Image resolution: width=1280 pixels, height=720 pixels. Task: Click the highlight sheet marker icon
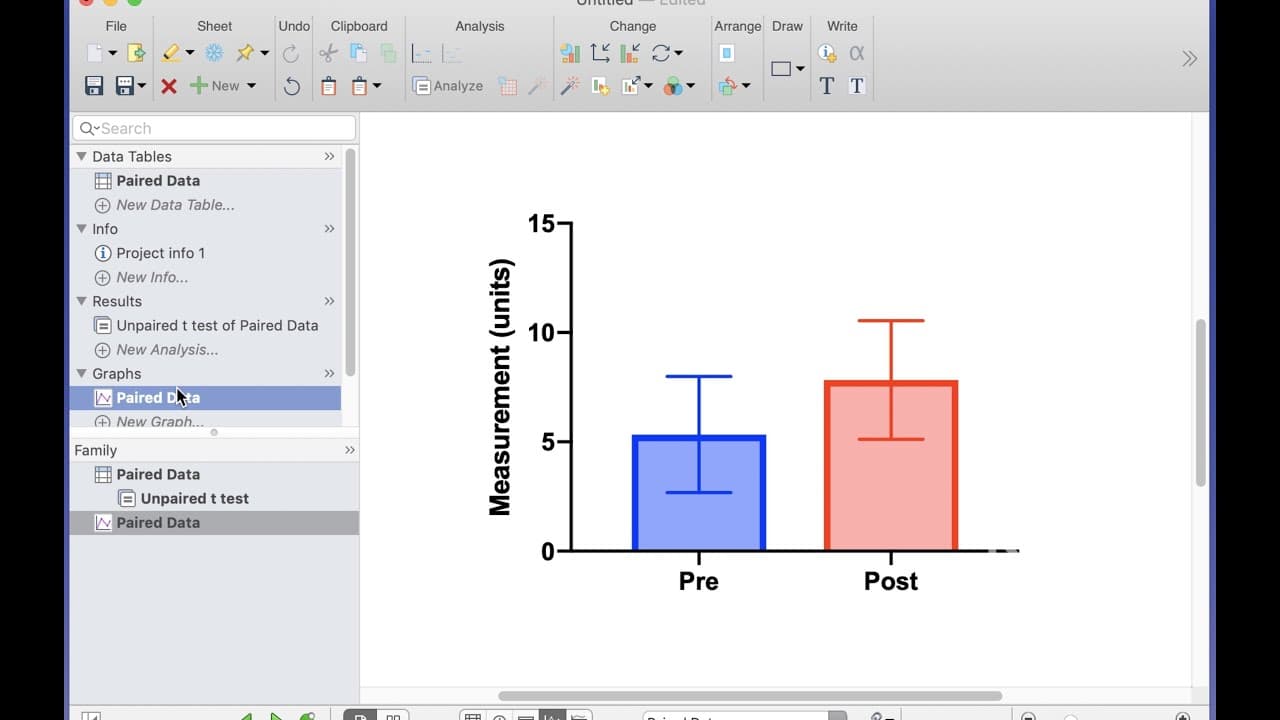171,53
